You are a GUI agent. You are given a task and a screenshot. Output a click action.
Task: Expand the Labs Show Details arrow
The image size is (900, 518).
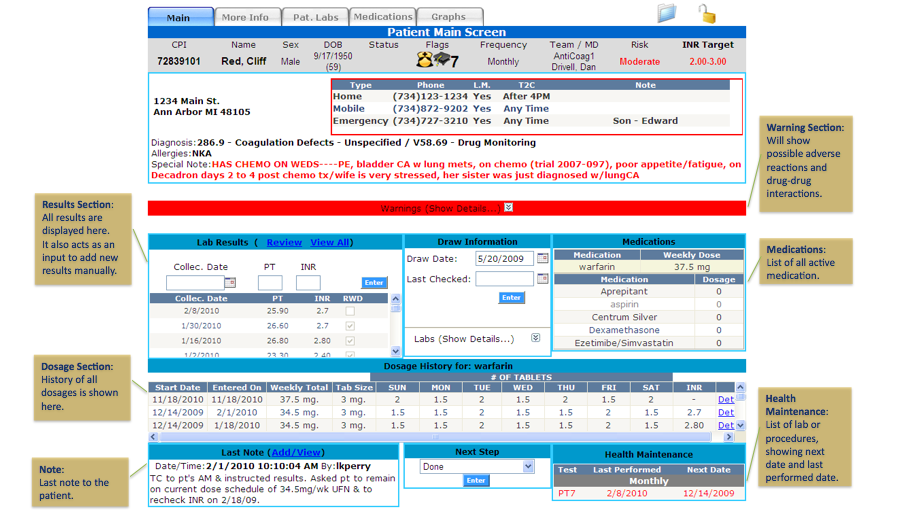click(535, 338)
